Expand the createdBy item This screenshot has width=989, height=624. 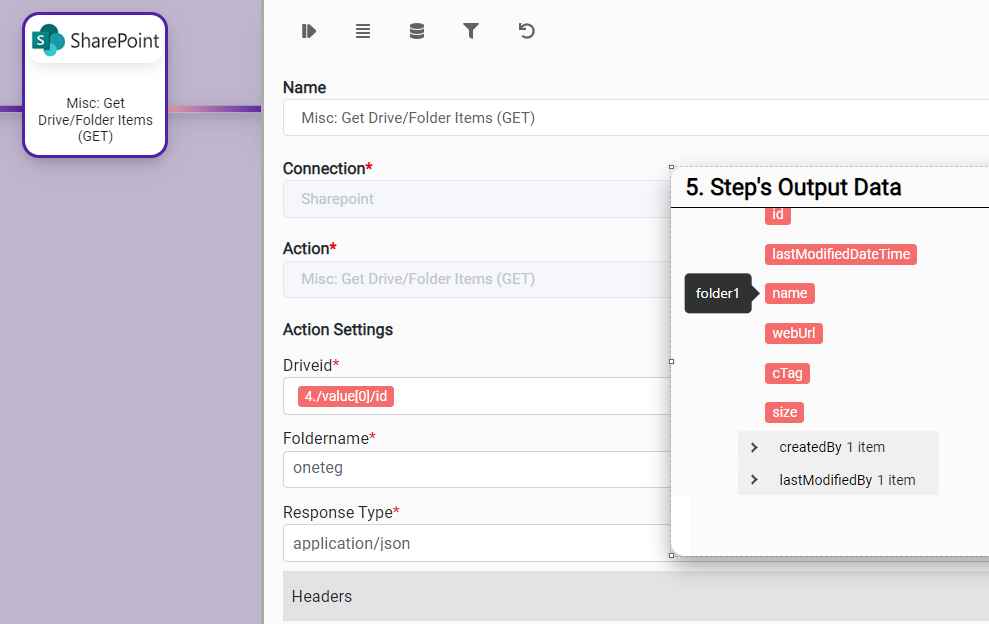(x=754, y=447)
